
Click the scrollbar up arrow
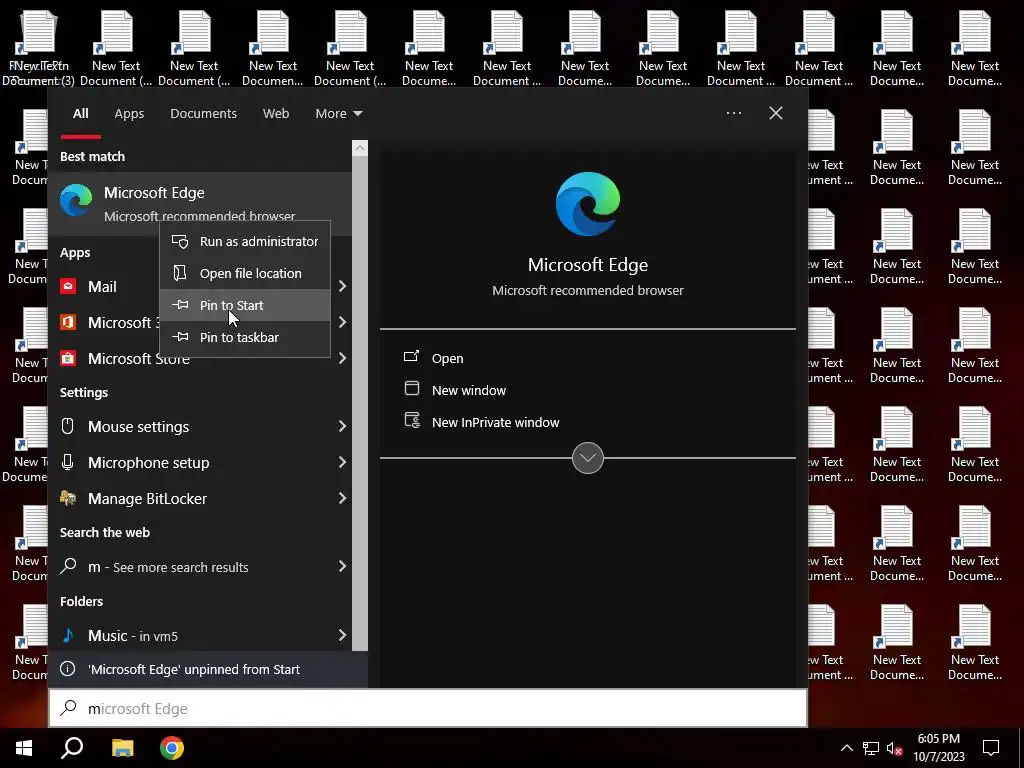coord(360,148)
